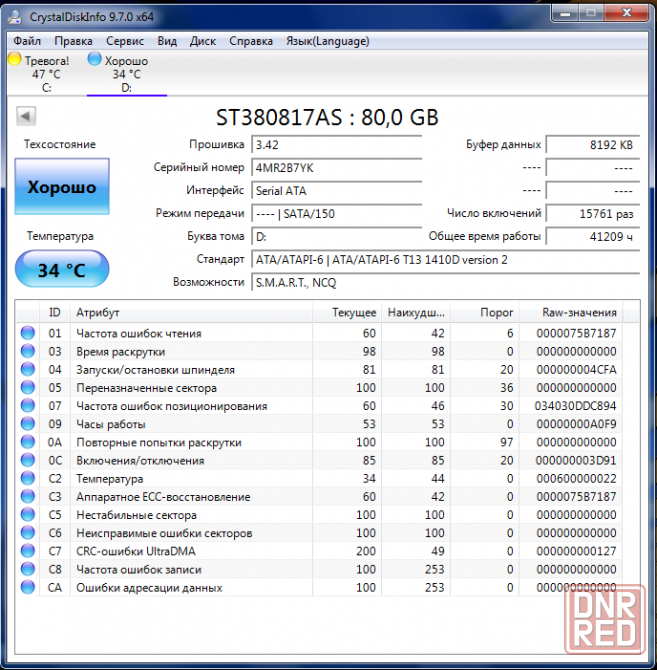Image resolution: width=657 pixels, height=670 pixels.
Task: Open the Диск menu
Action: coord(202,41)
